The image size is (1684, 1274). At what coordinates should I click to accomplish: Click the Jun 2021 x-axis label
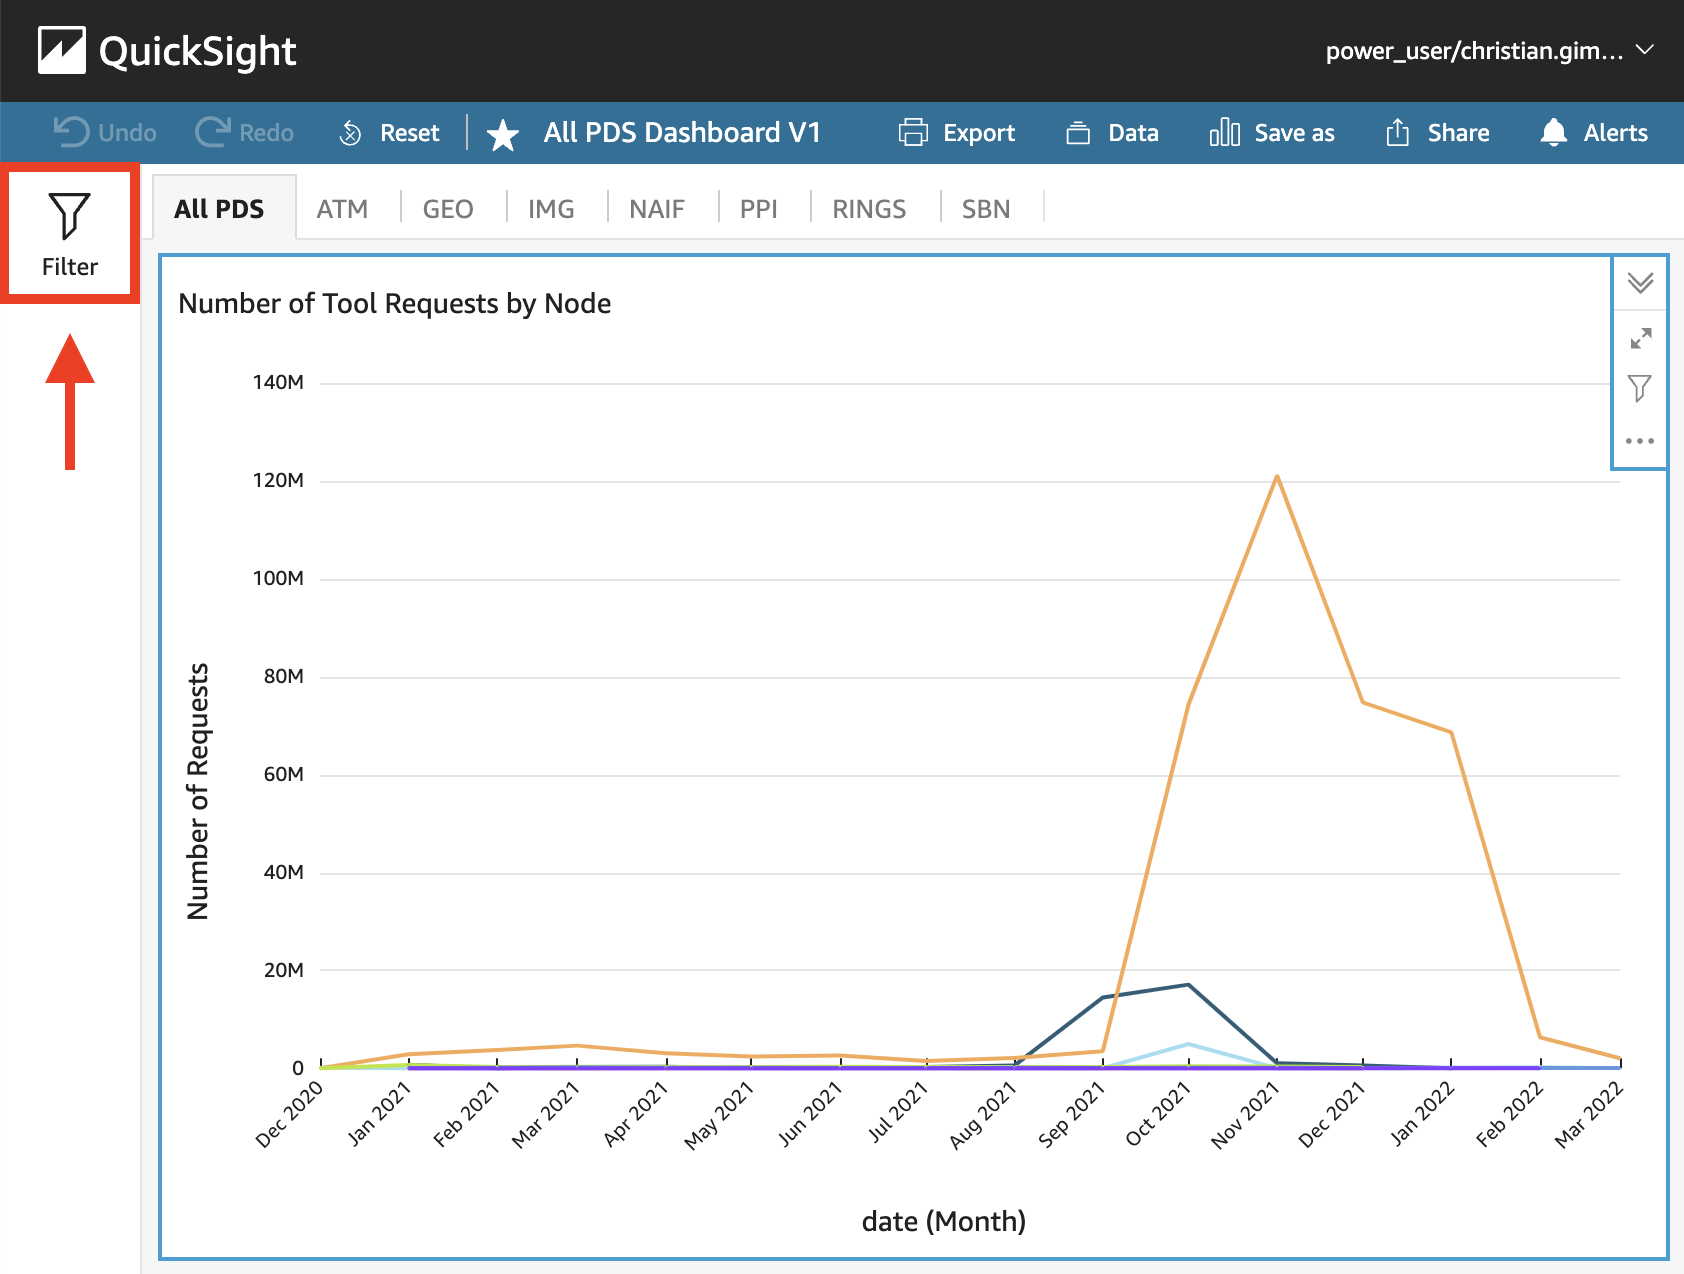[810, 1114]
